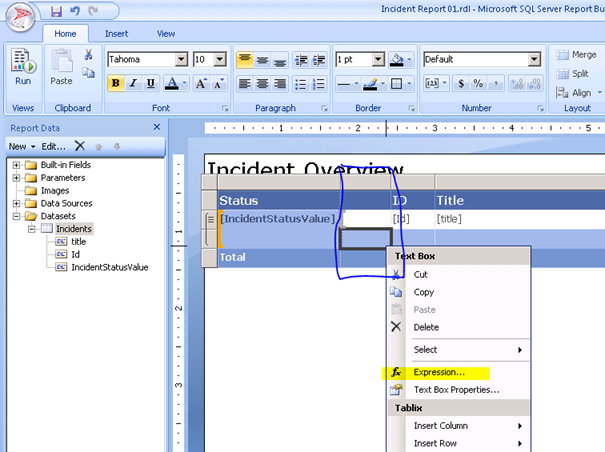Click the Merge cells button

pyautogui.click(x=576, y=55)
